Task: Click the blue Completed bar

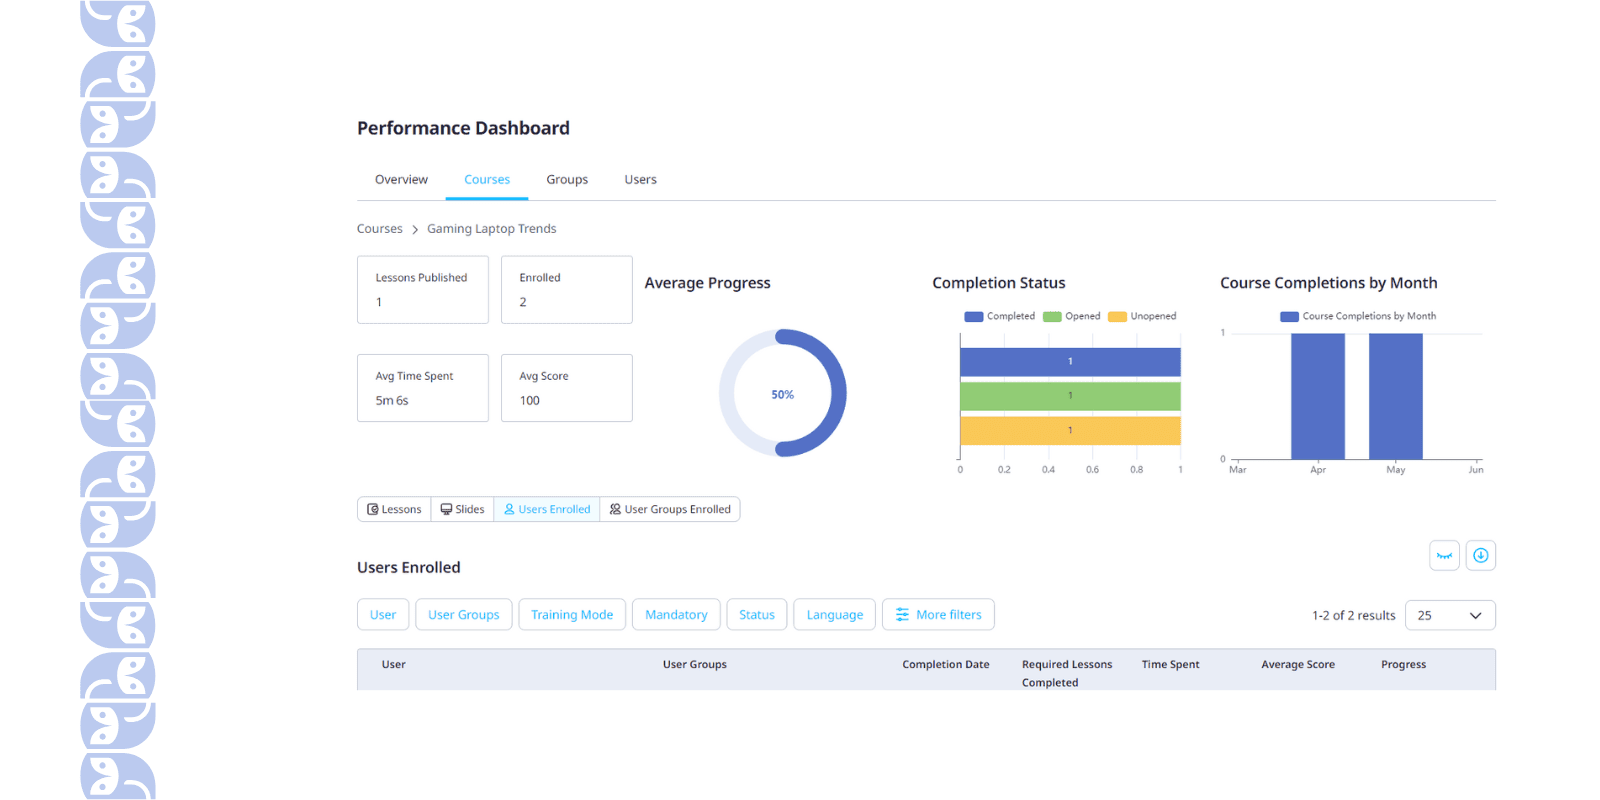Action: click(1070, 362)
